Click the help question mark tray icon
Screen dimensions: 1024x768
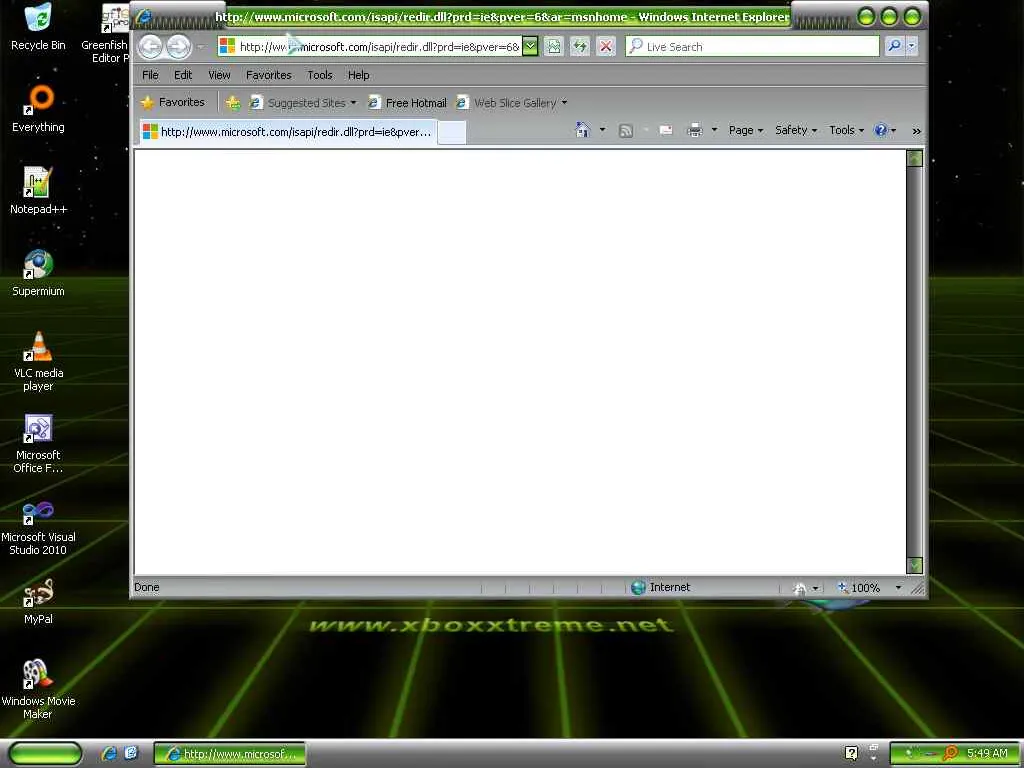click(x=852, y=753)
